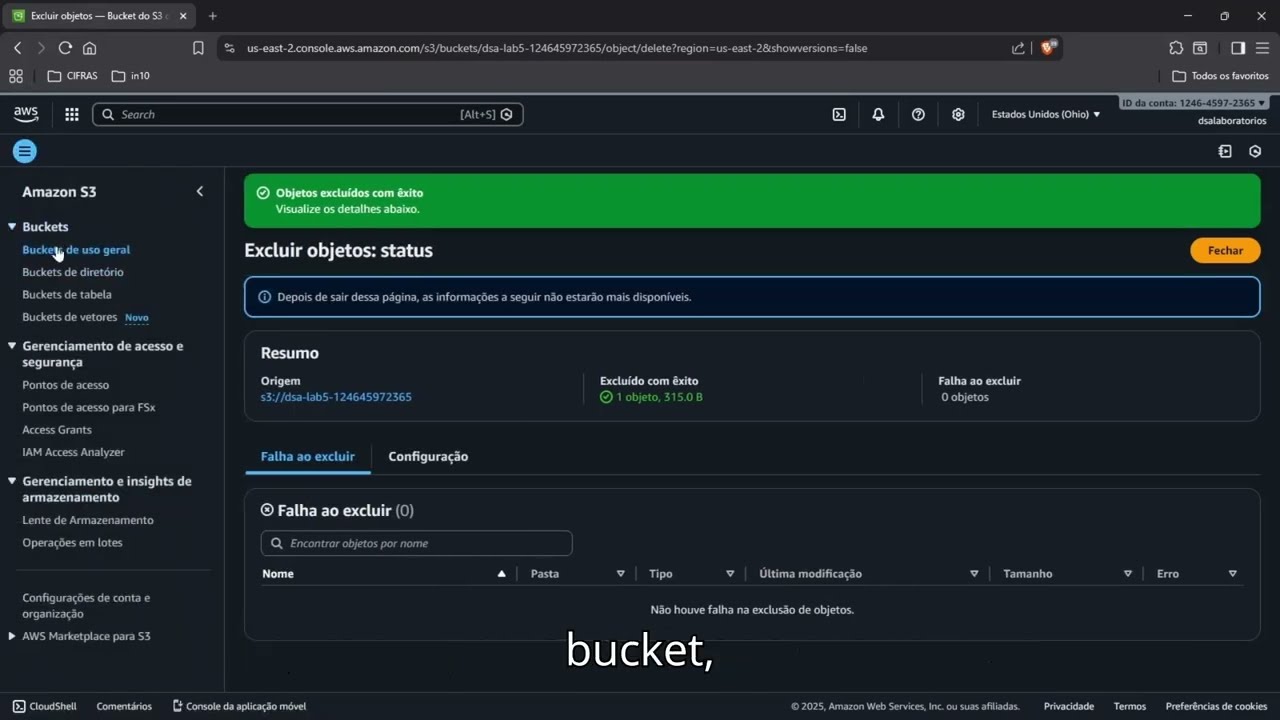This screenshot has width=1280, height=720.
Task: Toggle browser sidebar panel icon
Action: pos(1238,48)
